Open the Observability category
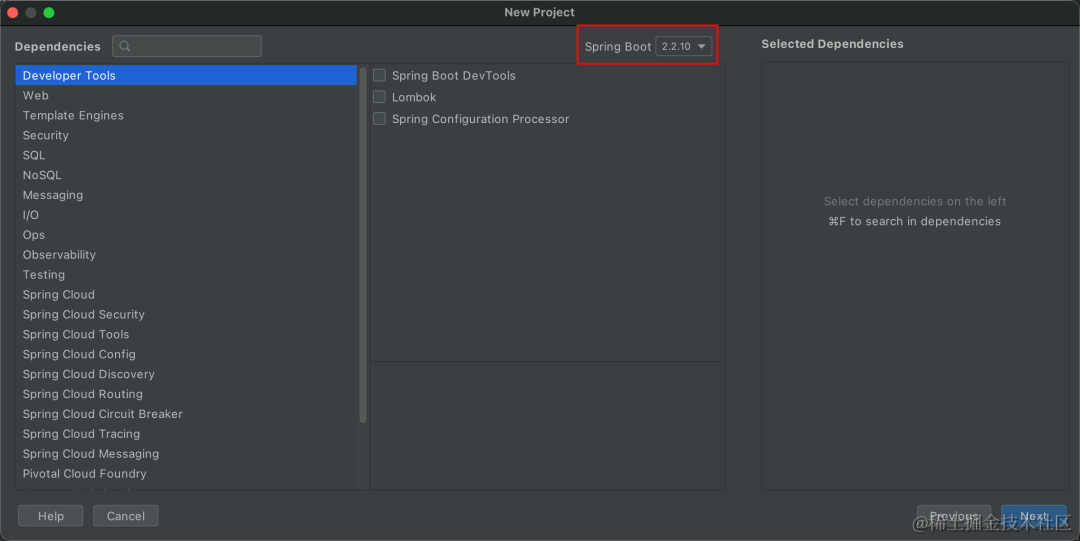Viewport: 1080px width, 541px height. click(x=186, y=255)
